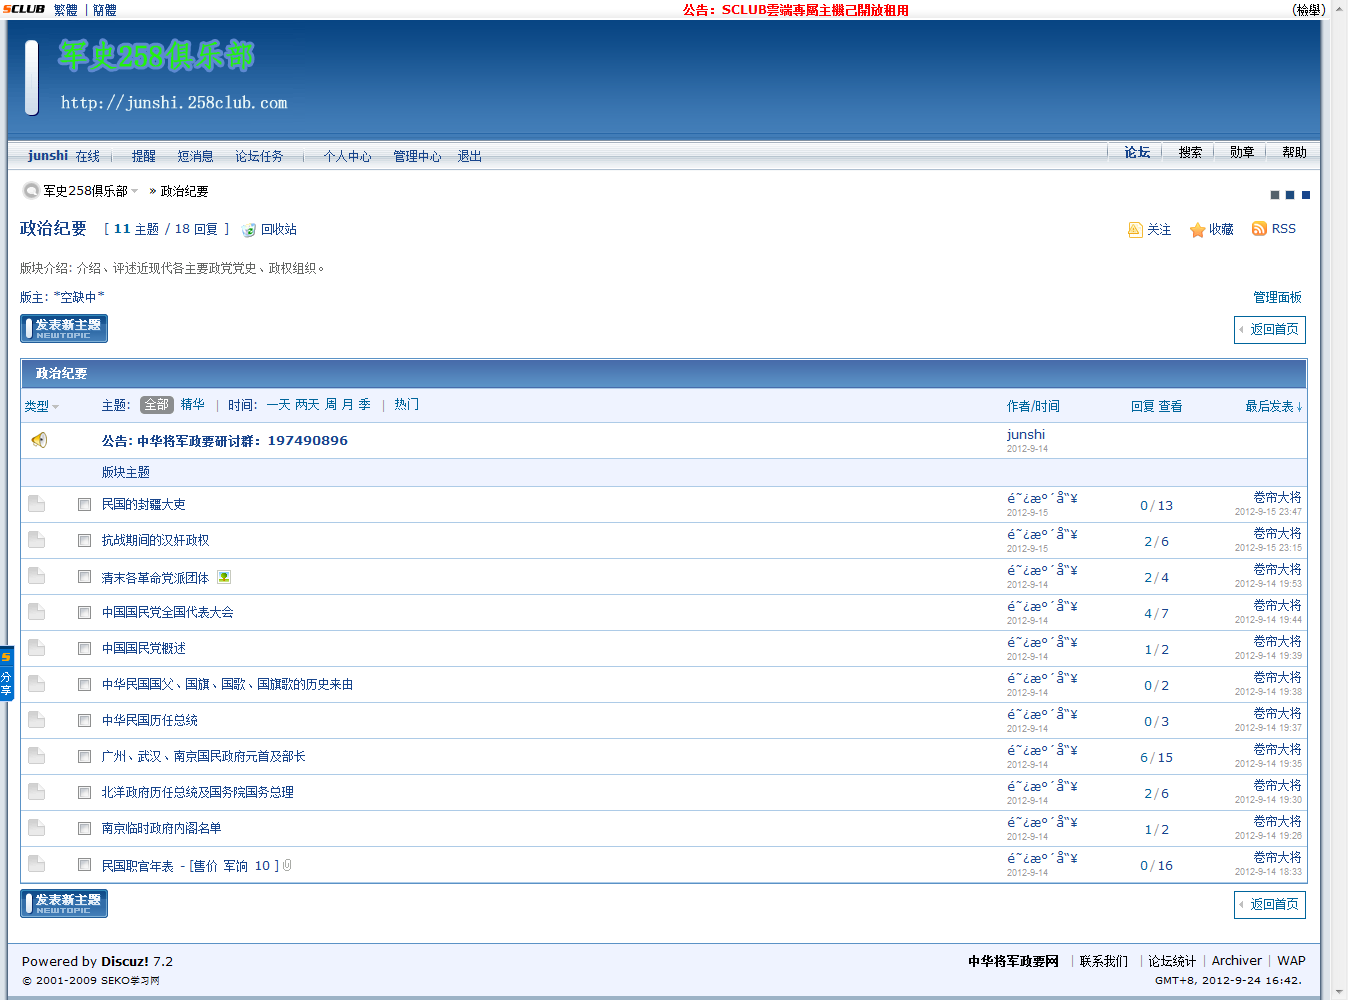Click the folder icon for 广州、武汉、南京国民政府元首及部长

point(37,756)
